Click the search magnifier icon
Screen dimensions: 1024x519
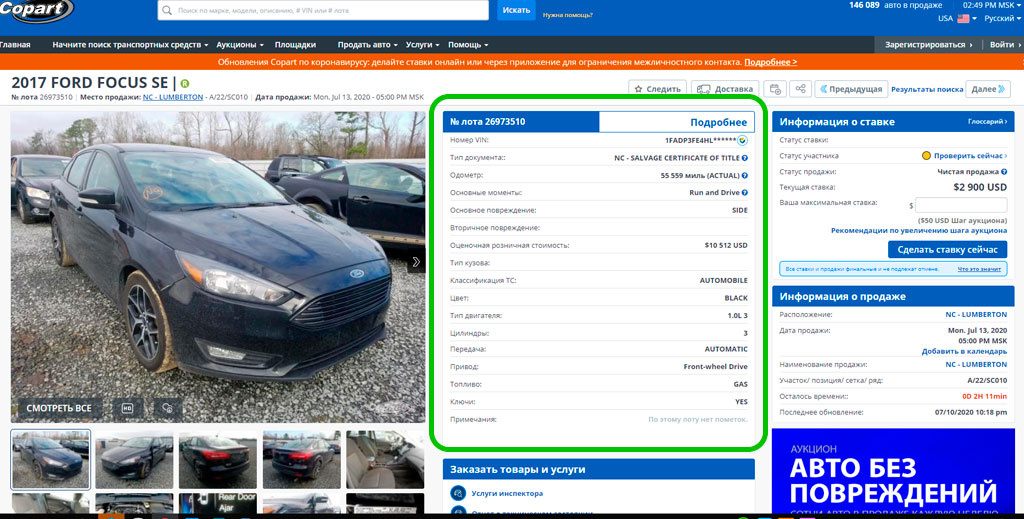point(167,10)
